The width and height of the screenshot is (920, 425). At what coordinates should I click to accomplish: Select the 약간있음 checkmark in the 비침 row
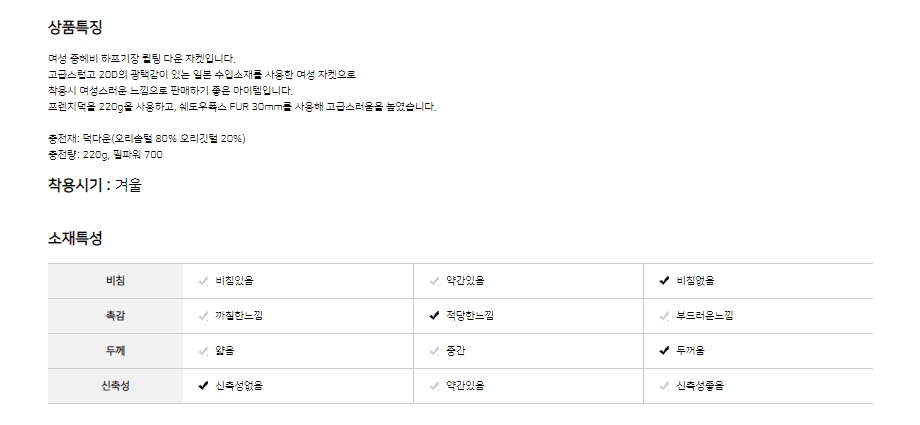click(x=434, y=281)
